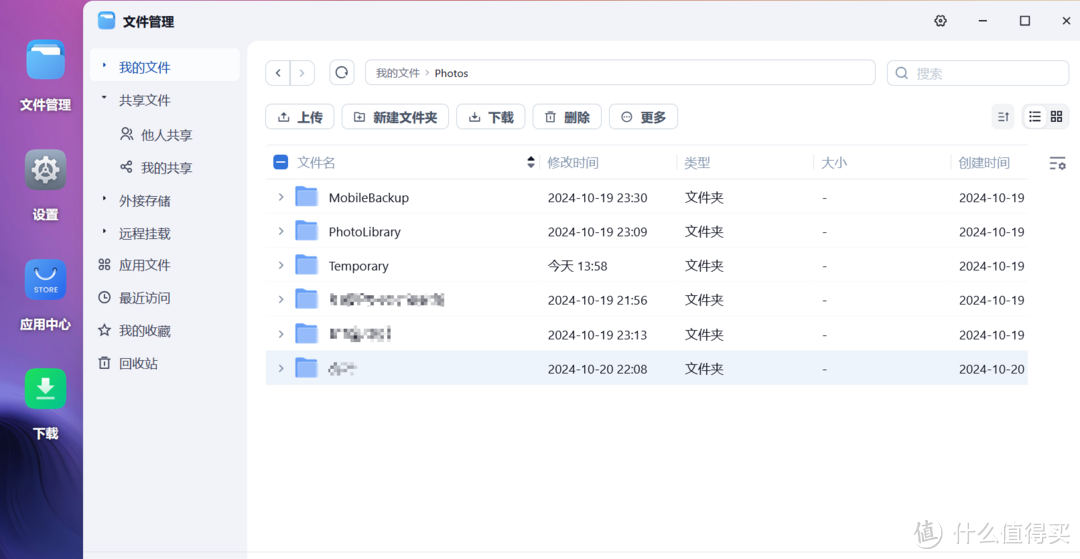
Task: Click the file manager title logo
Action: click(x=106, y=21)
